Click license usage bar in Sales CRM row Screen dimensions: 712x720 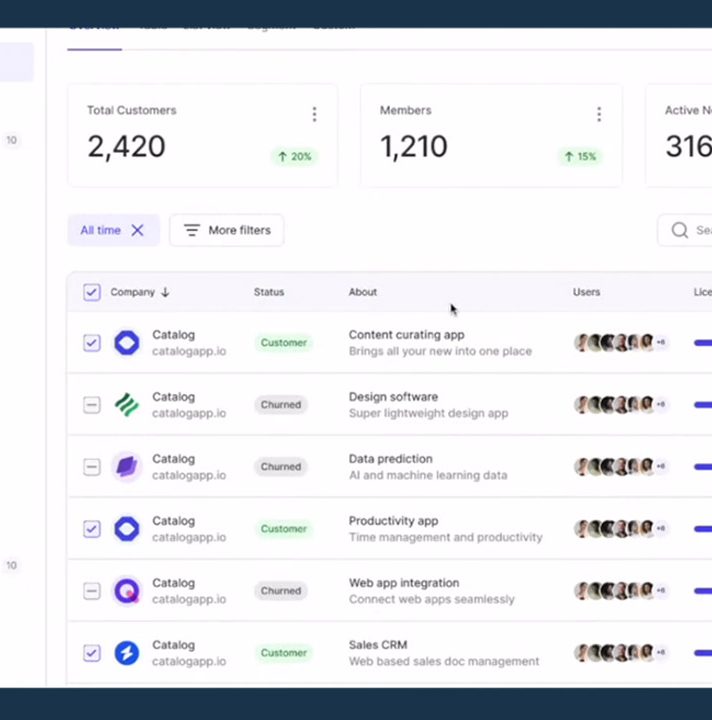click(703, 653)
